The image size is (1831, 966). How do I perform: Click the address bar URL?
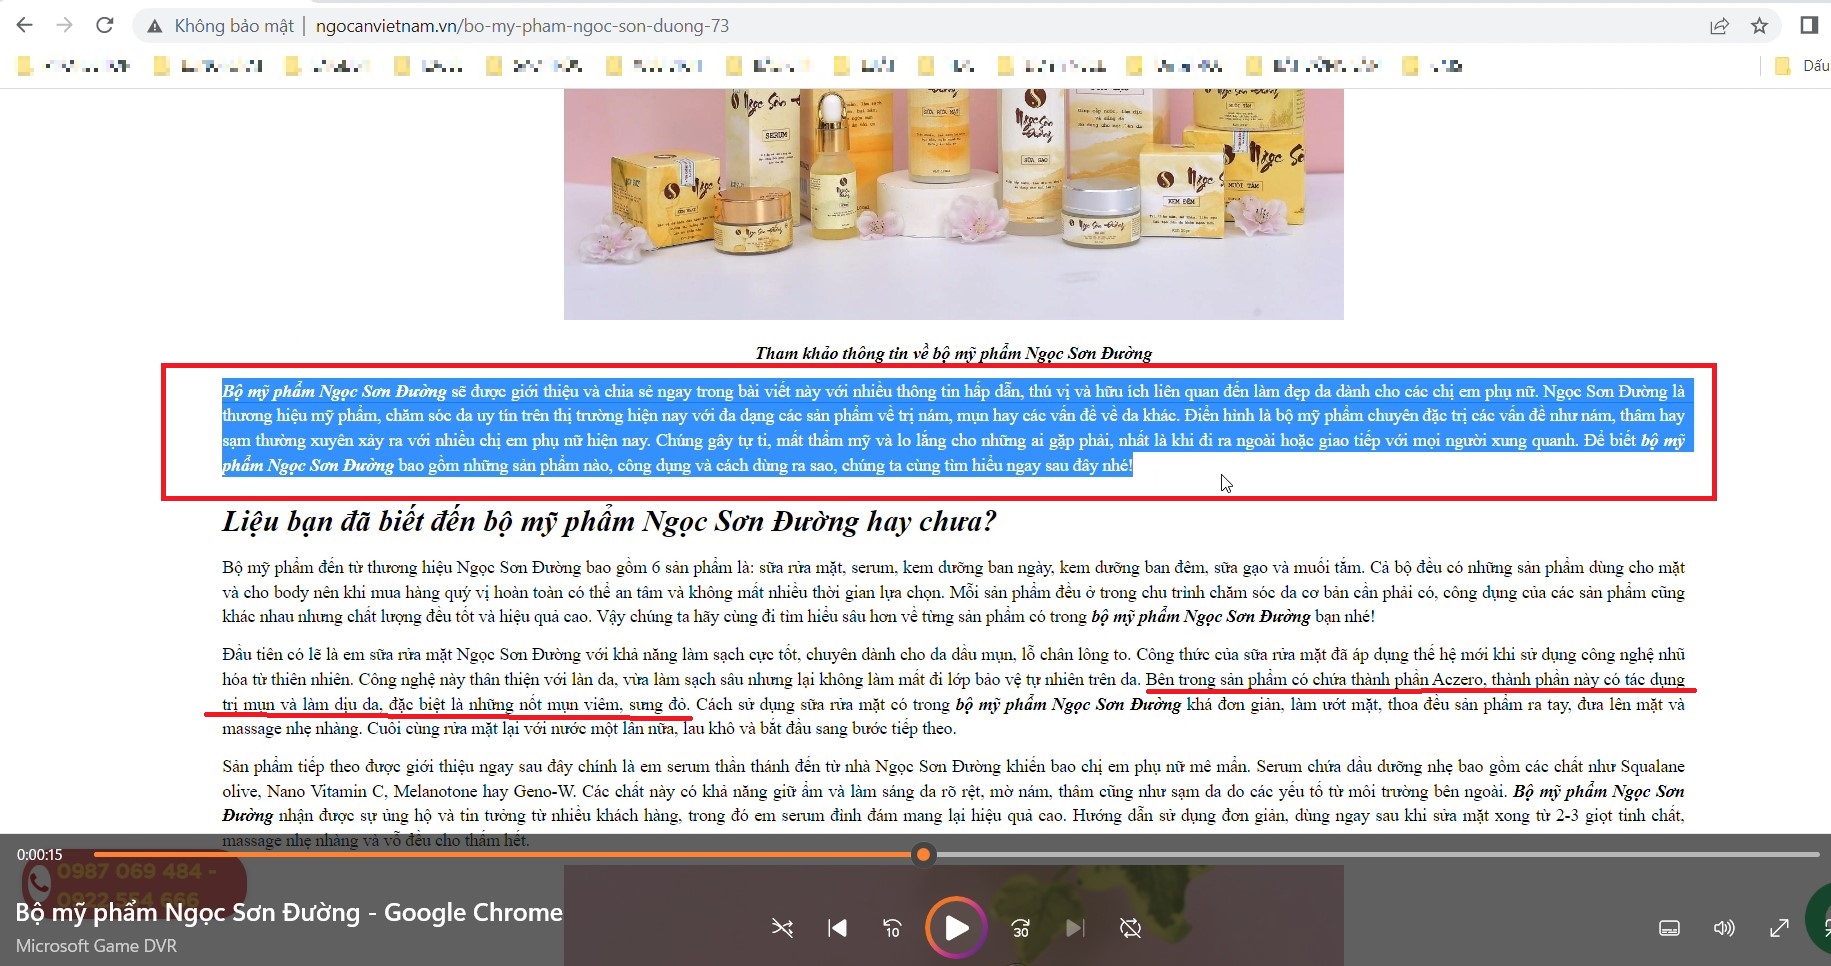pyautogui.click(x=522, y=26)
